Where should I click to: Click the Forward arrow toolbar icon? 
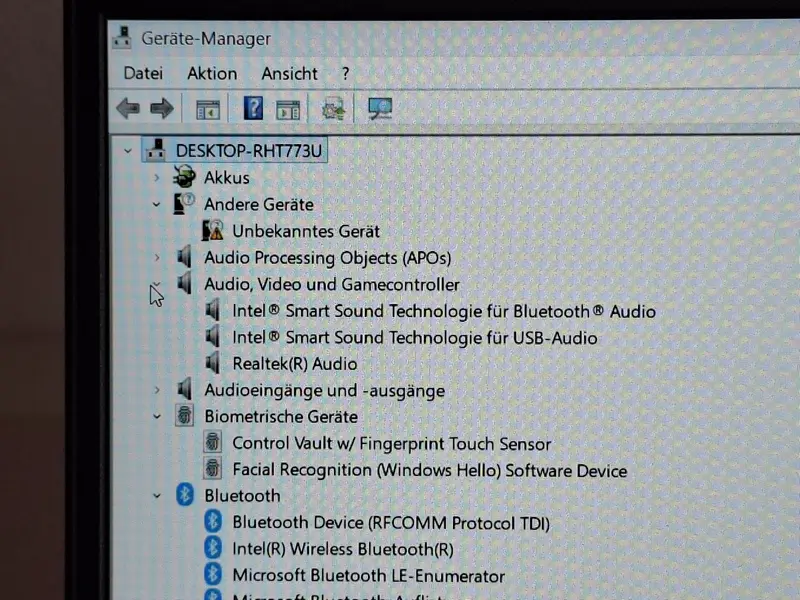point(162,109)
